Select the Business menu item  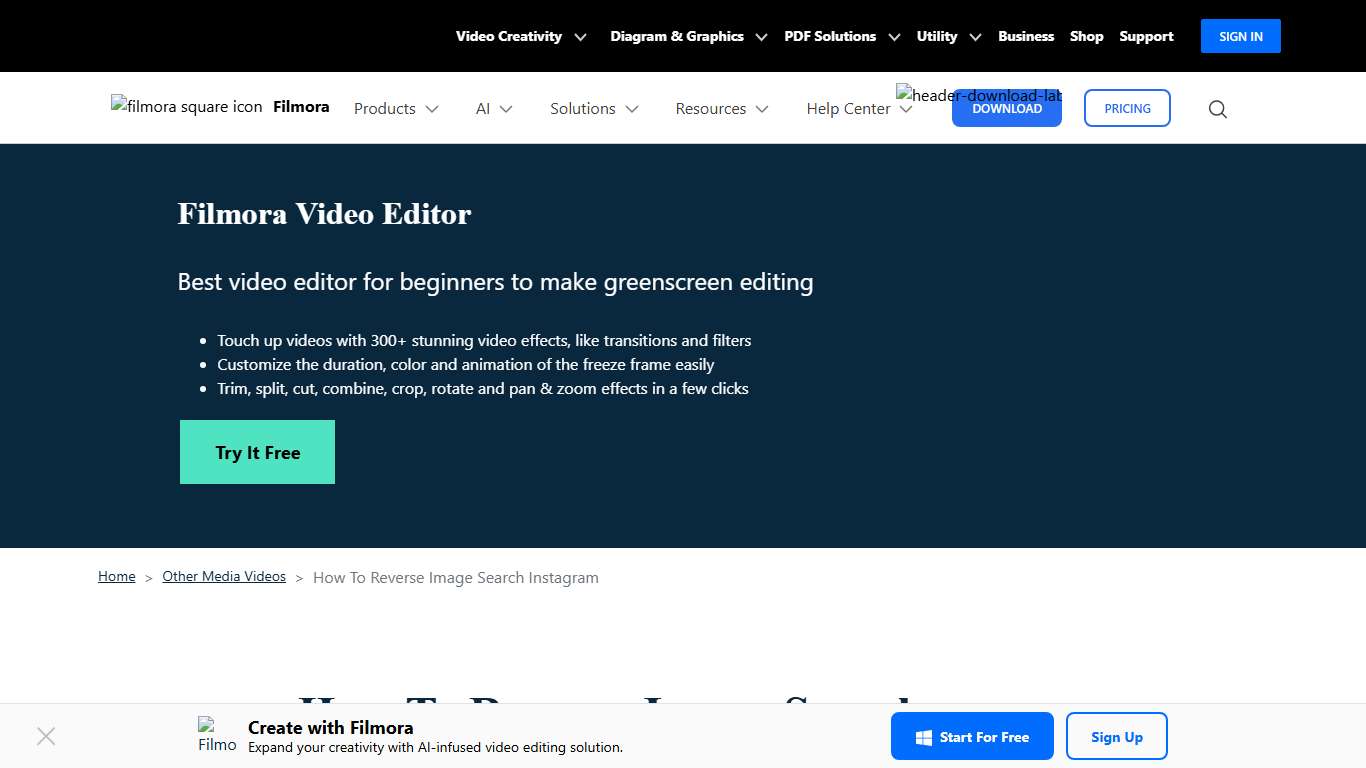(1026, 36)
